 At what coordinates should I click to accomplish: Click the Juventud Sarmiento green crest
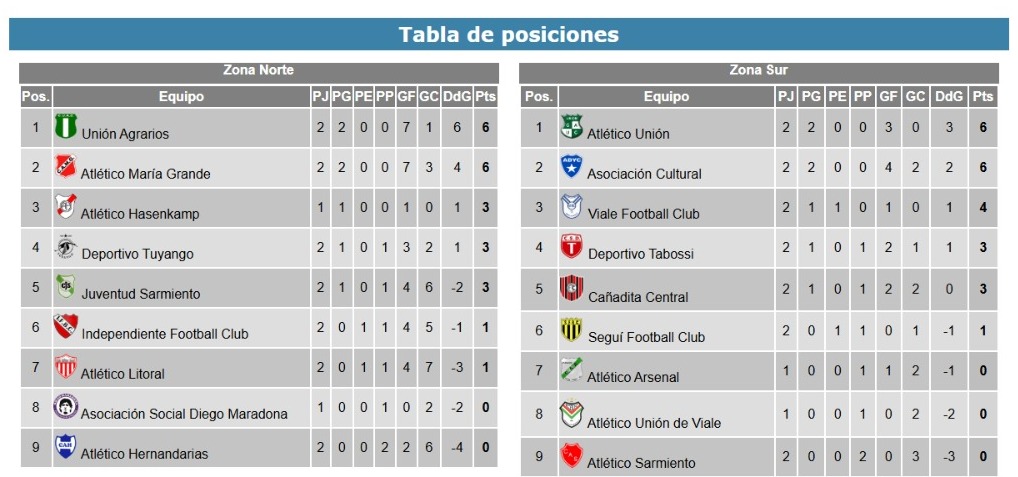point(66,286)
